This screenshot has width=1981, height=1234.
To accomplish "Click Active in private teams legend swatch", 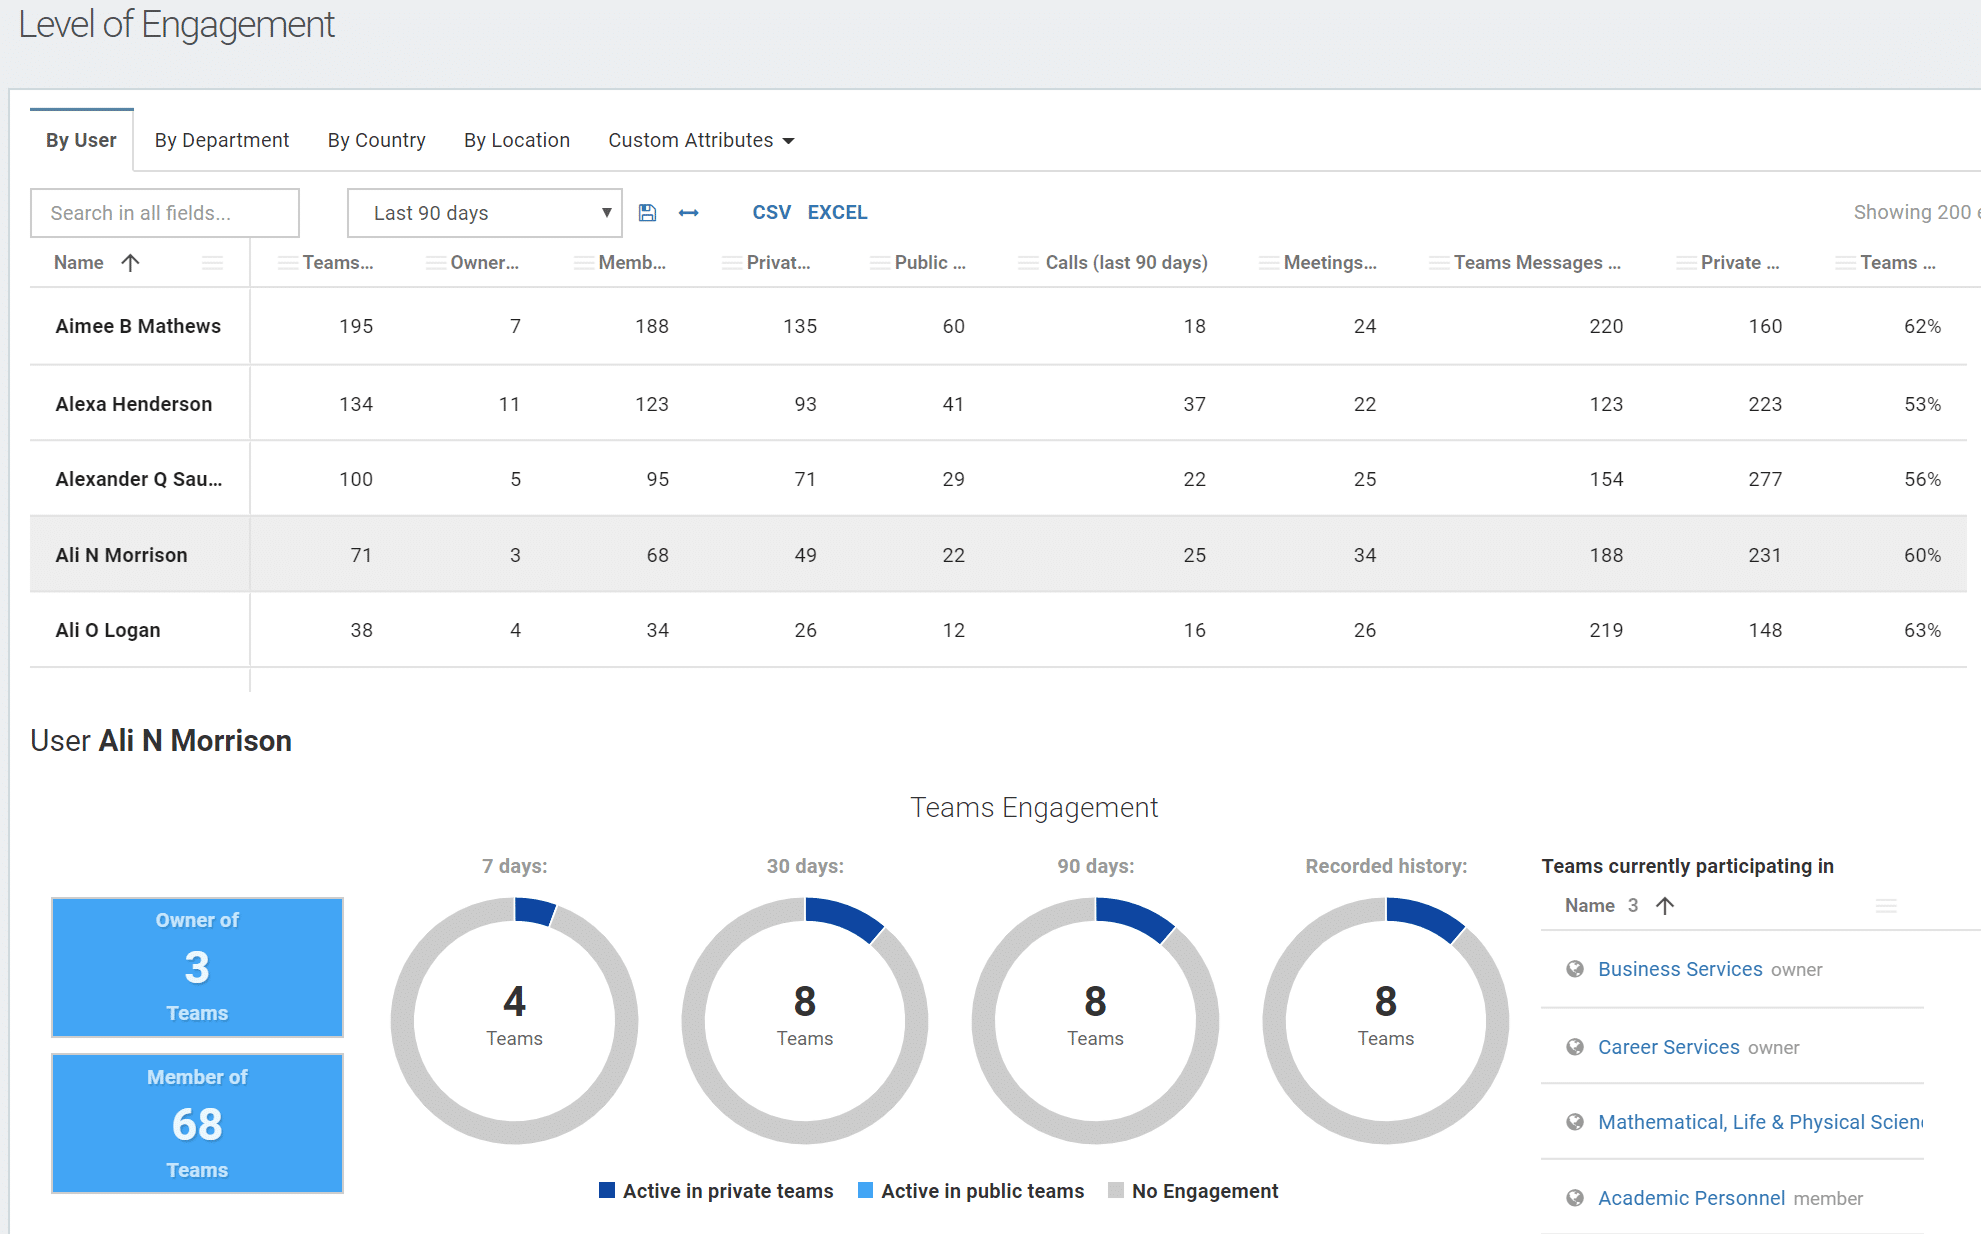I will pos(606,1190).
